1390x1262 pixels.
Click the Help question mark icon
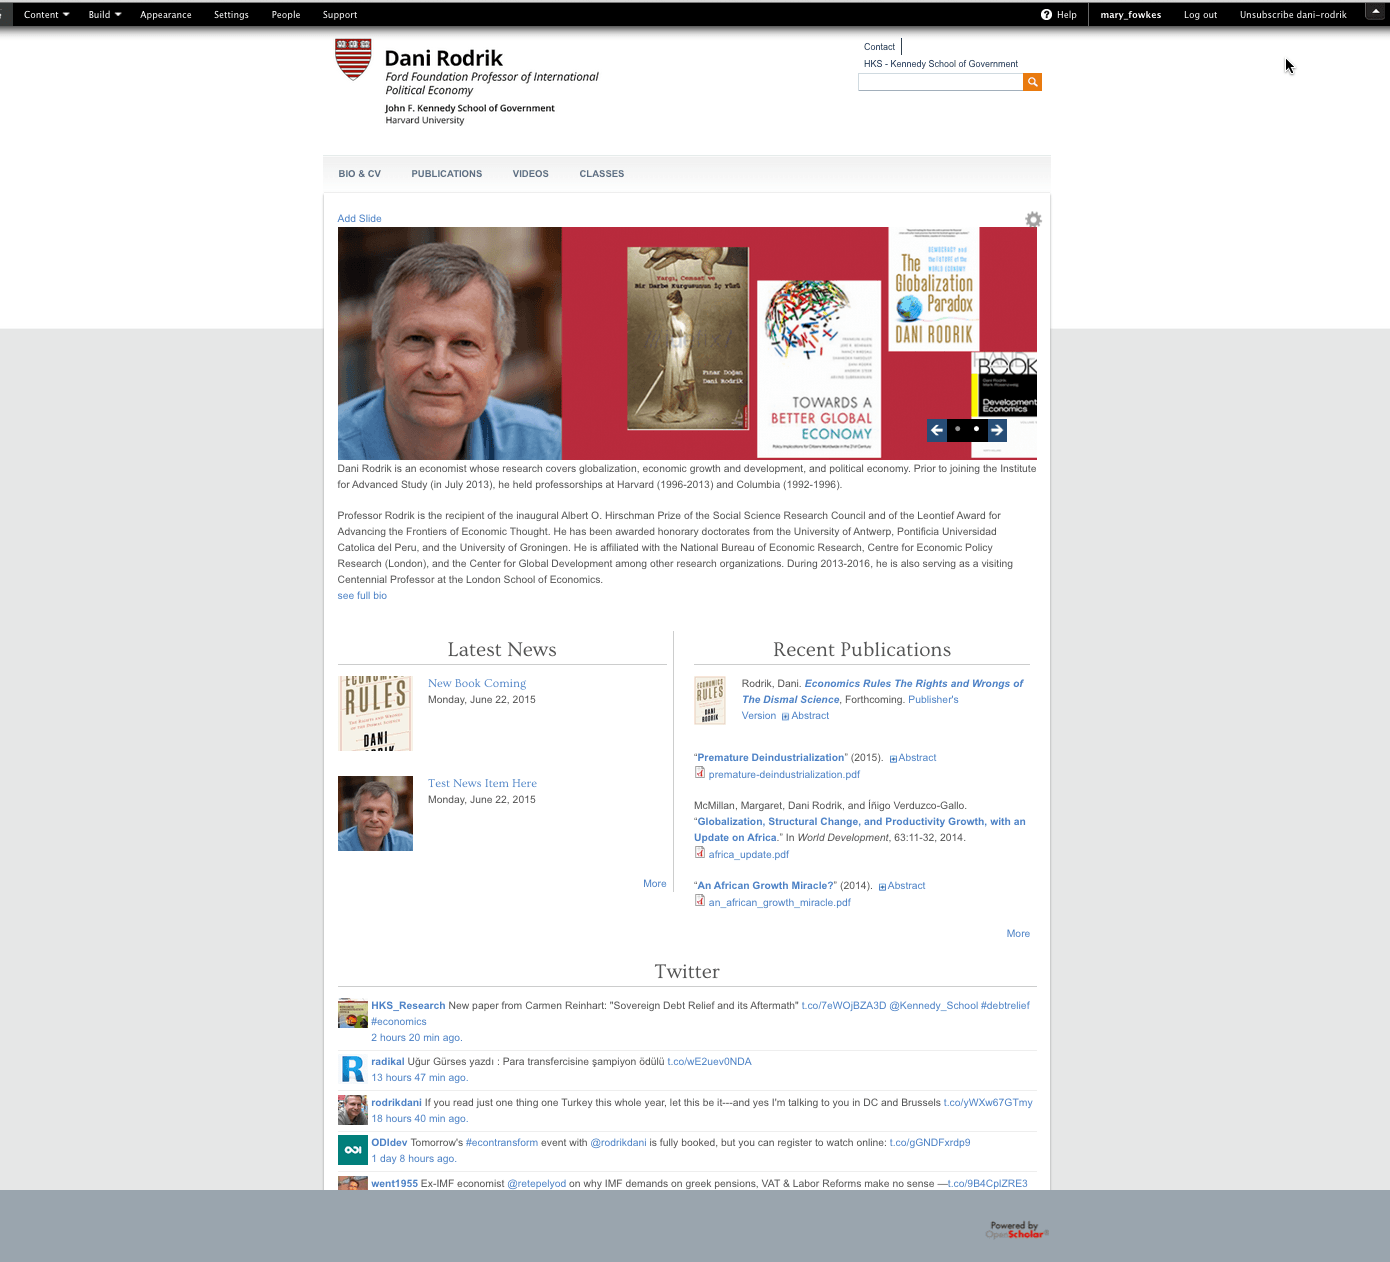[x=1046, y=15]
